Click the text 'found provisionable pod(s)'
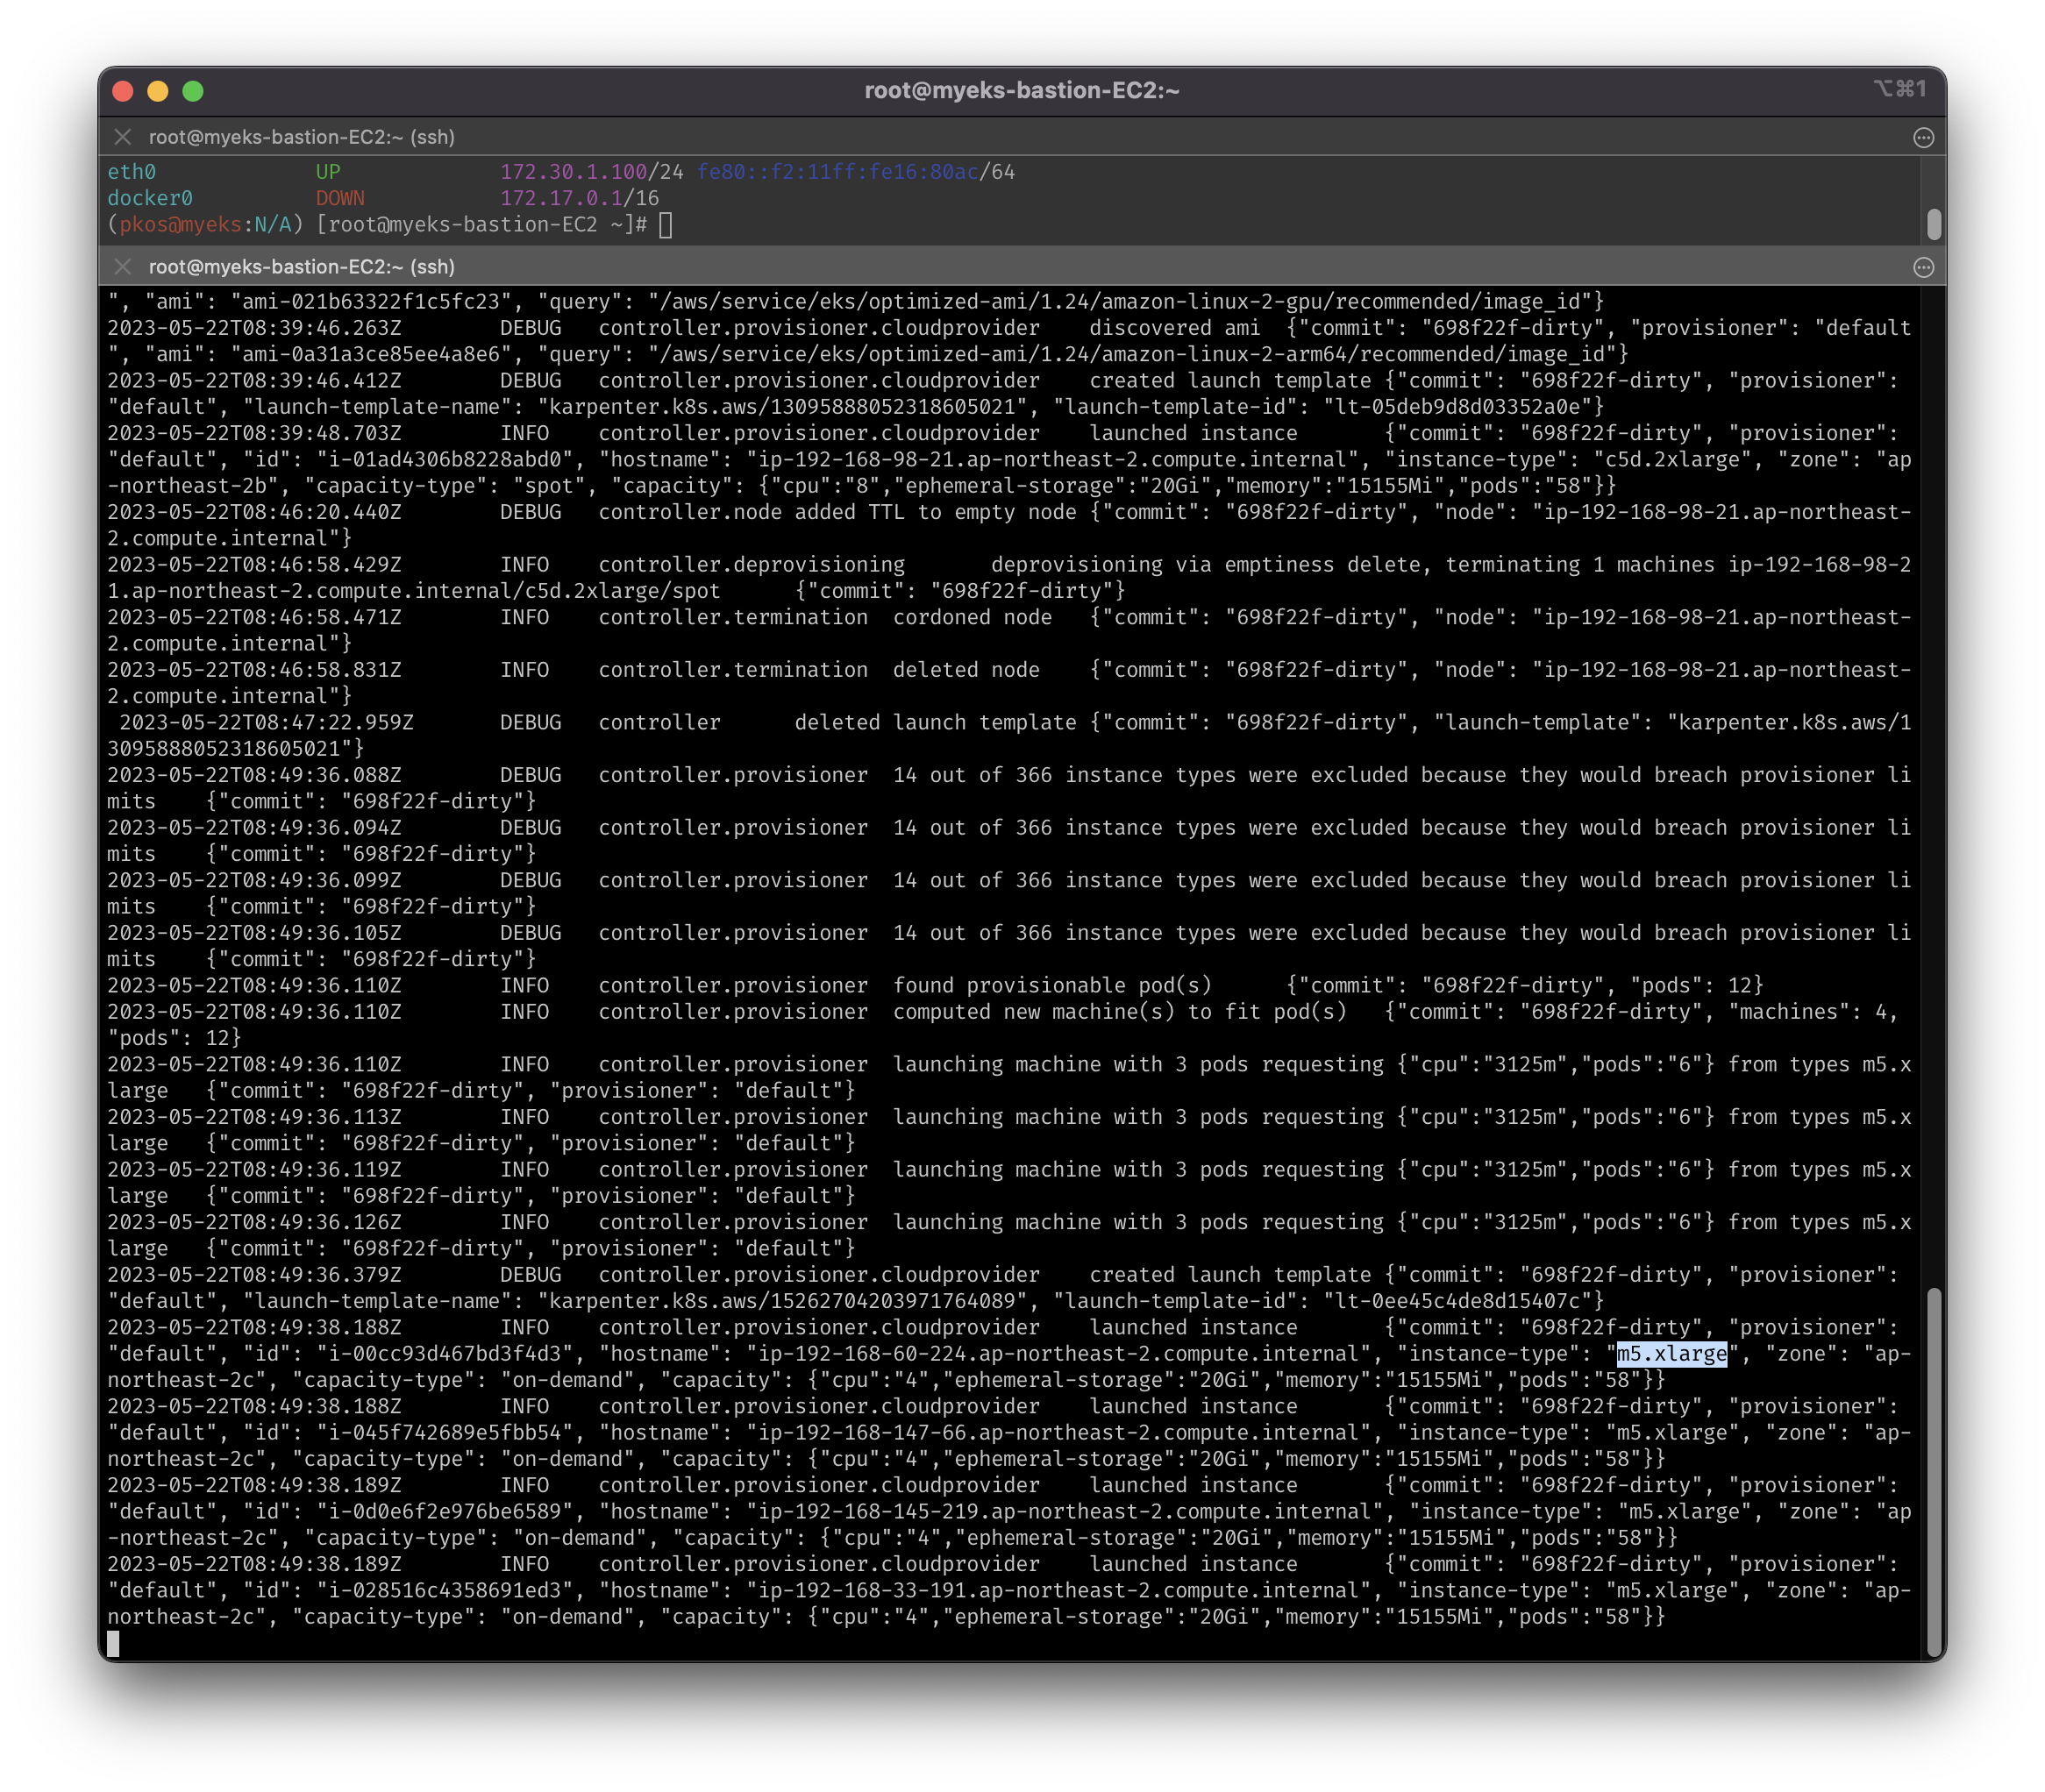 [1052, 985]
